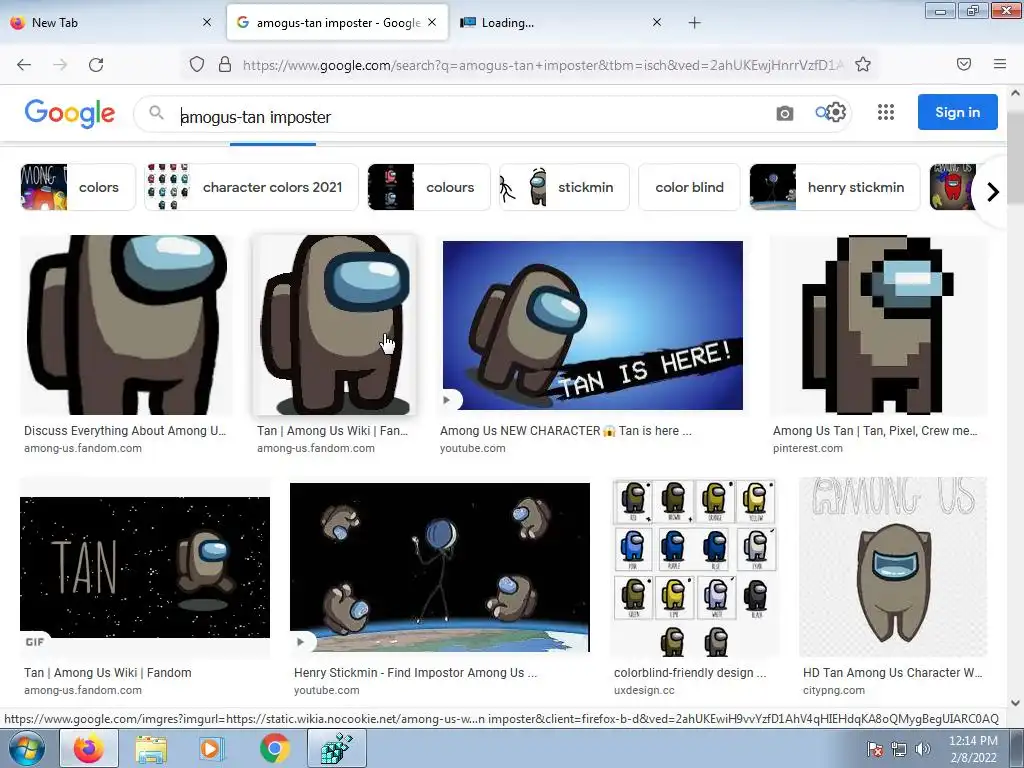Open the Discuss Everything About Among Us image
The image size is (1024, 768).
126,325
